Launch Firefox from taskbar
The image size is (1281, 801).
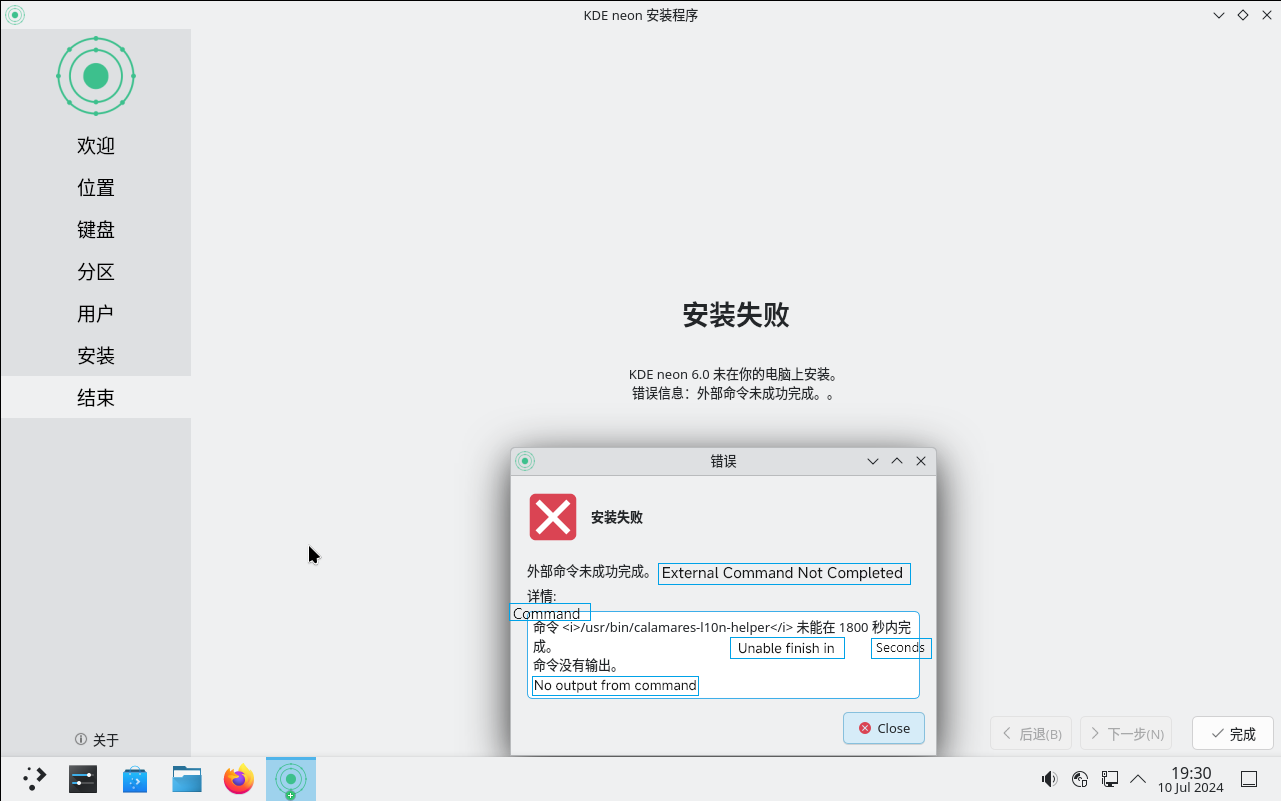(239, 779)
